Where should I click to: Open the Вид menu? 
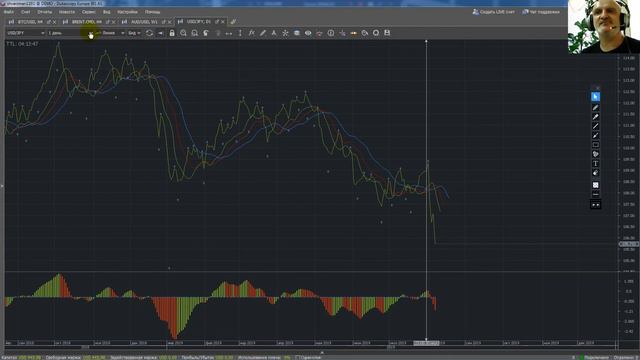pyautogui.click(x=107, y=12)
